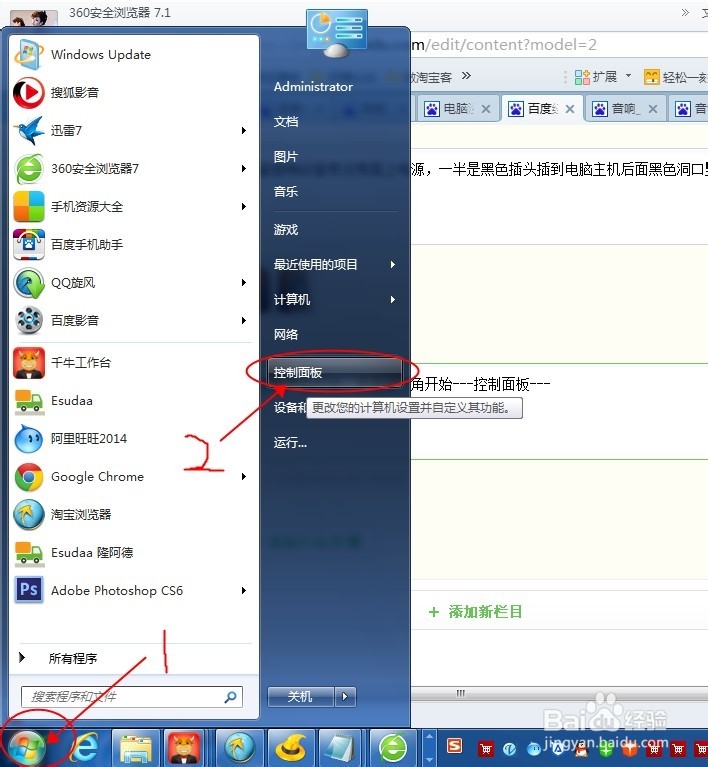Open 控制面板
Viewport: 708px width, 767px height.
[335, 373]
